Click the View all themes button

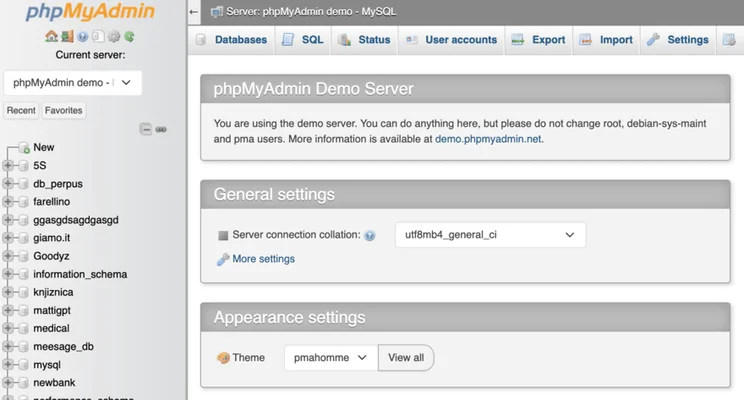(406, 358)
